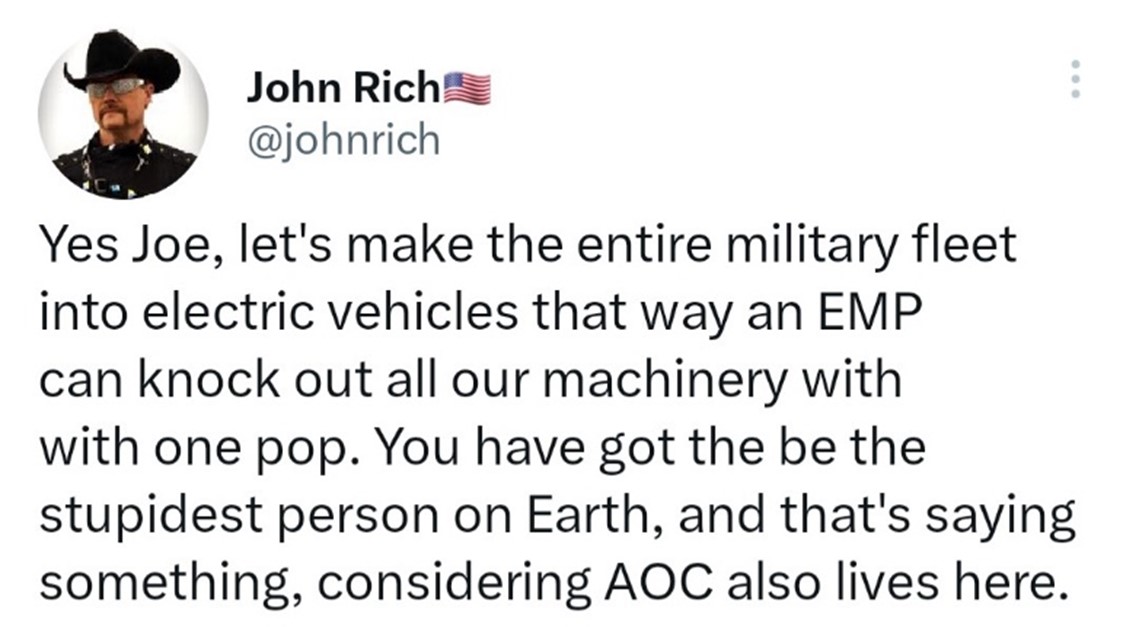Screen dimensions: 1139x627
Task: Click the American flag emoji beside the name
Action: point(467,89)
